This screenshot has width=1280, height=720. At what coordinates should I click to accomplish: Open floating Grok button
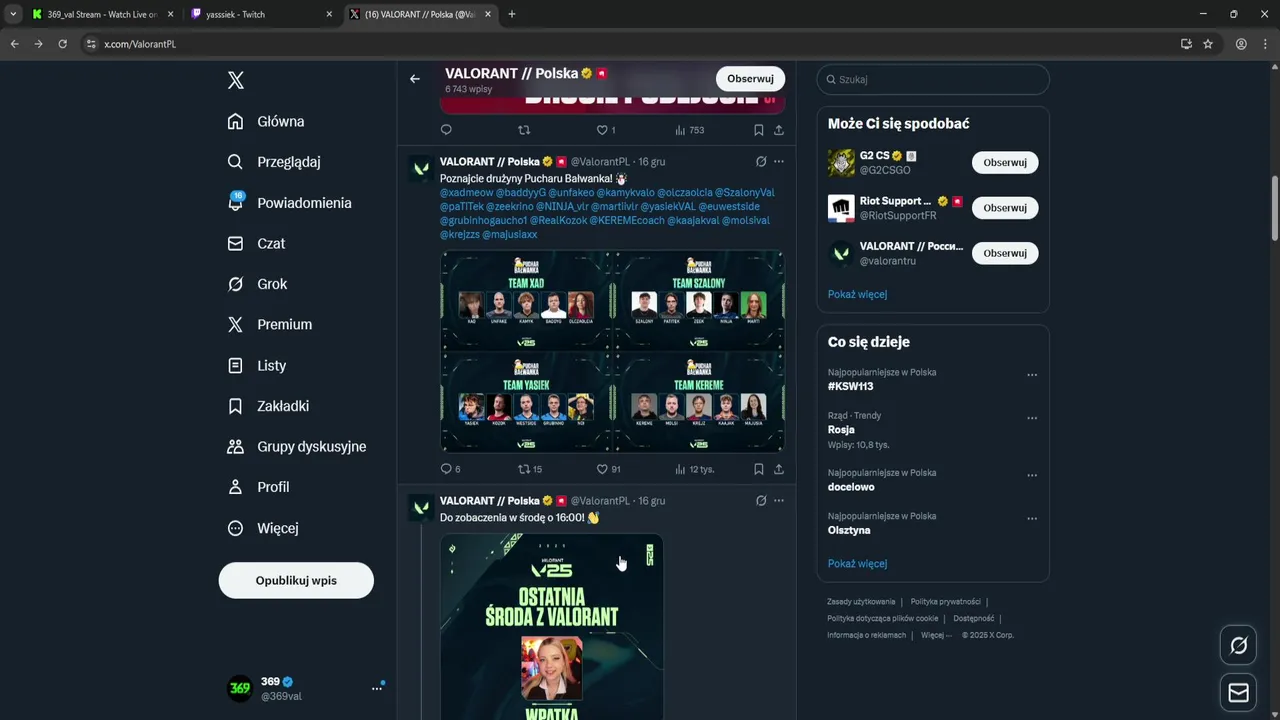(1238, 646)
